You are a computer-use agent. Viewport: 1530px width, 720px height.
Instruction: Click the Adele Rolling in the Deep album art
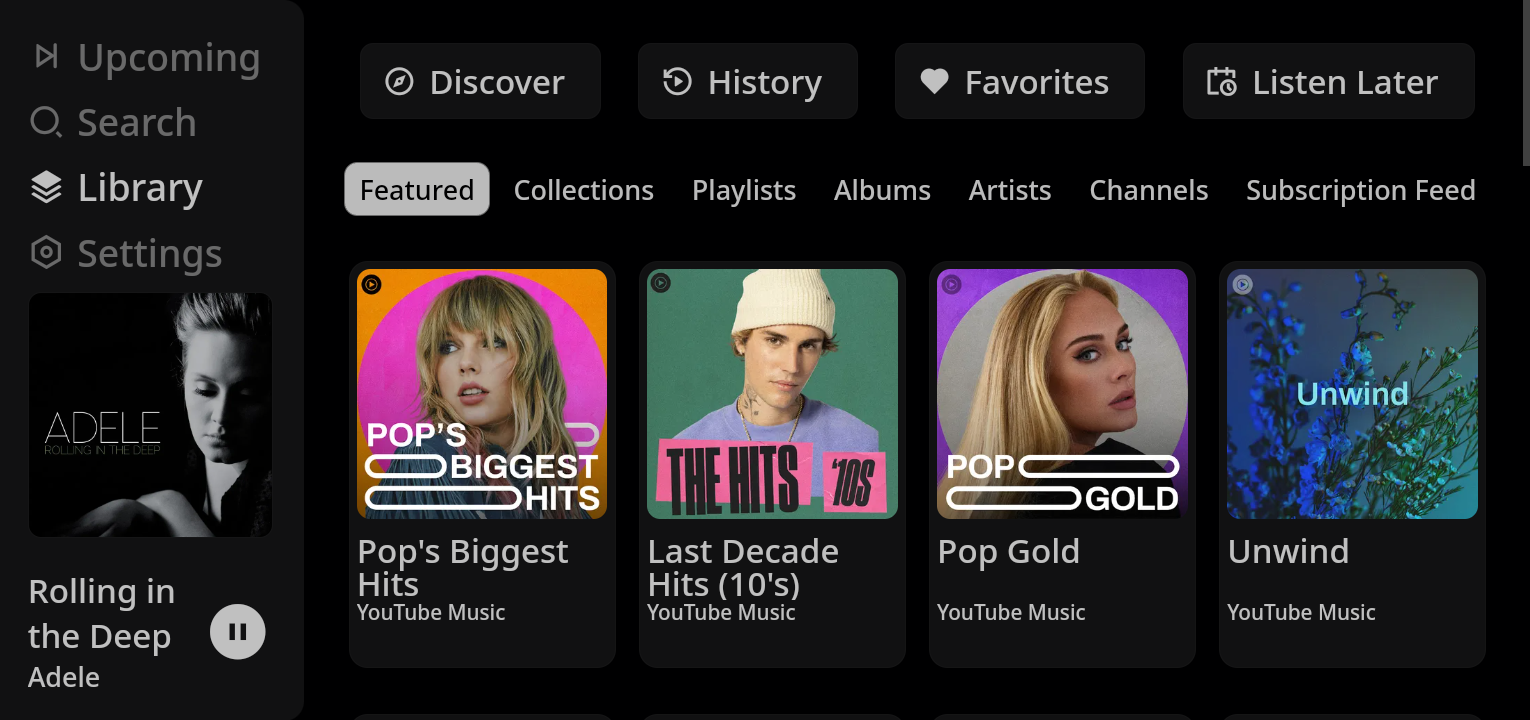[150, 415]
